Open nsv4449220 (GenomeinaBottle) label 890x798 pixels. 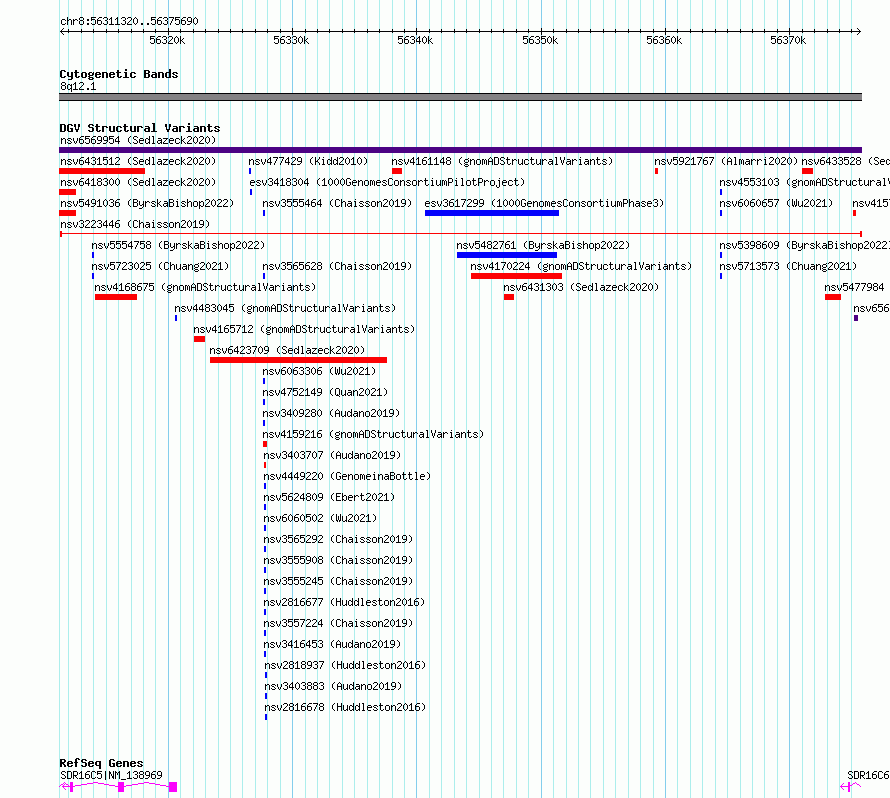(347, 476)
